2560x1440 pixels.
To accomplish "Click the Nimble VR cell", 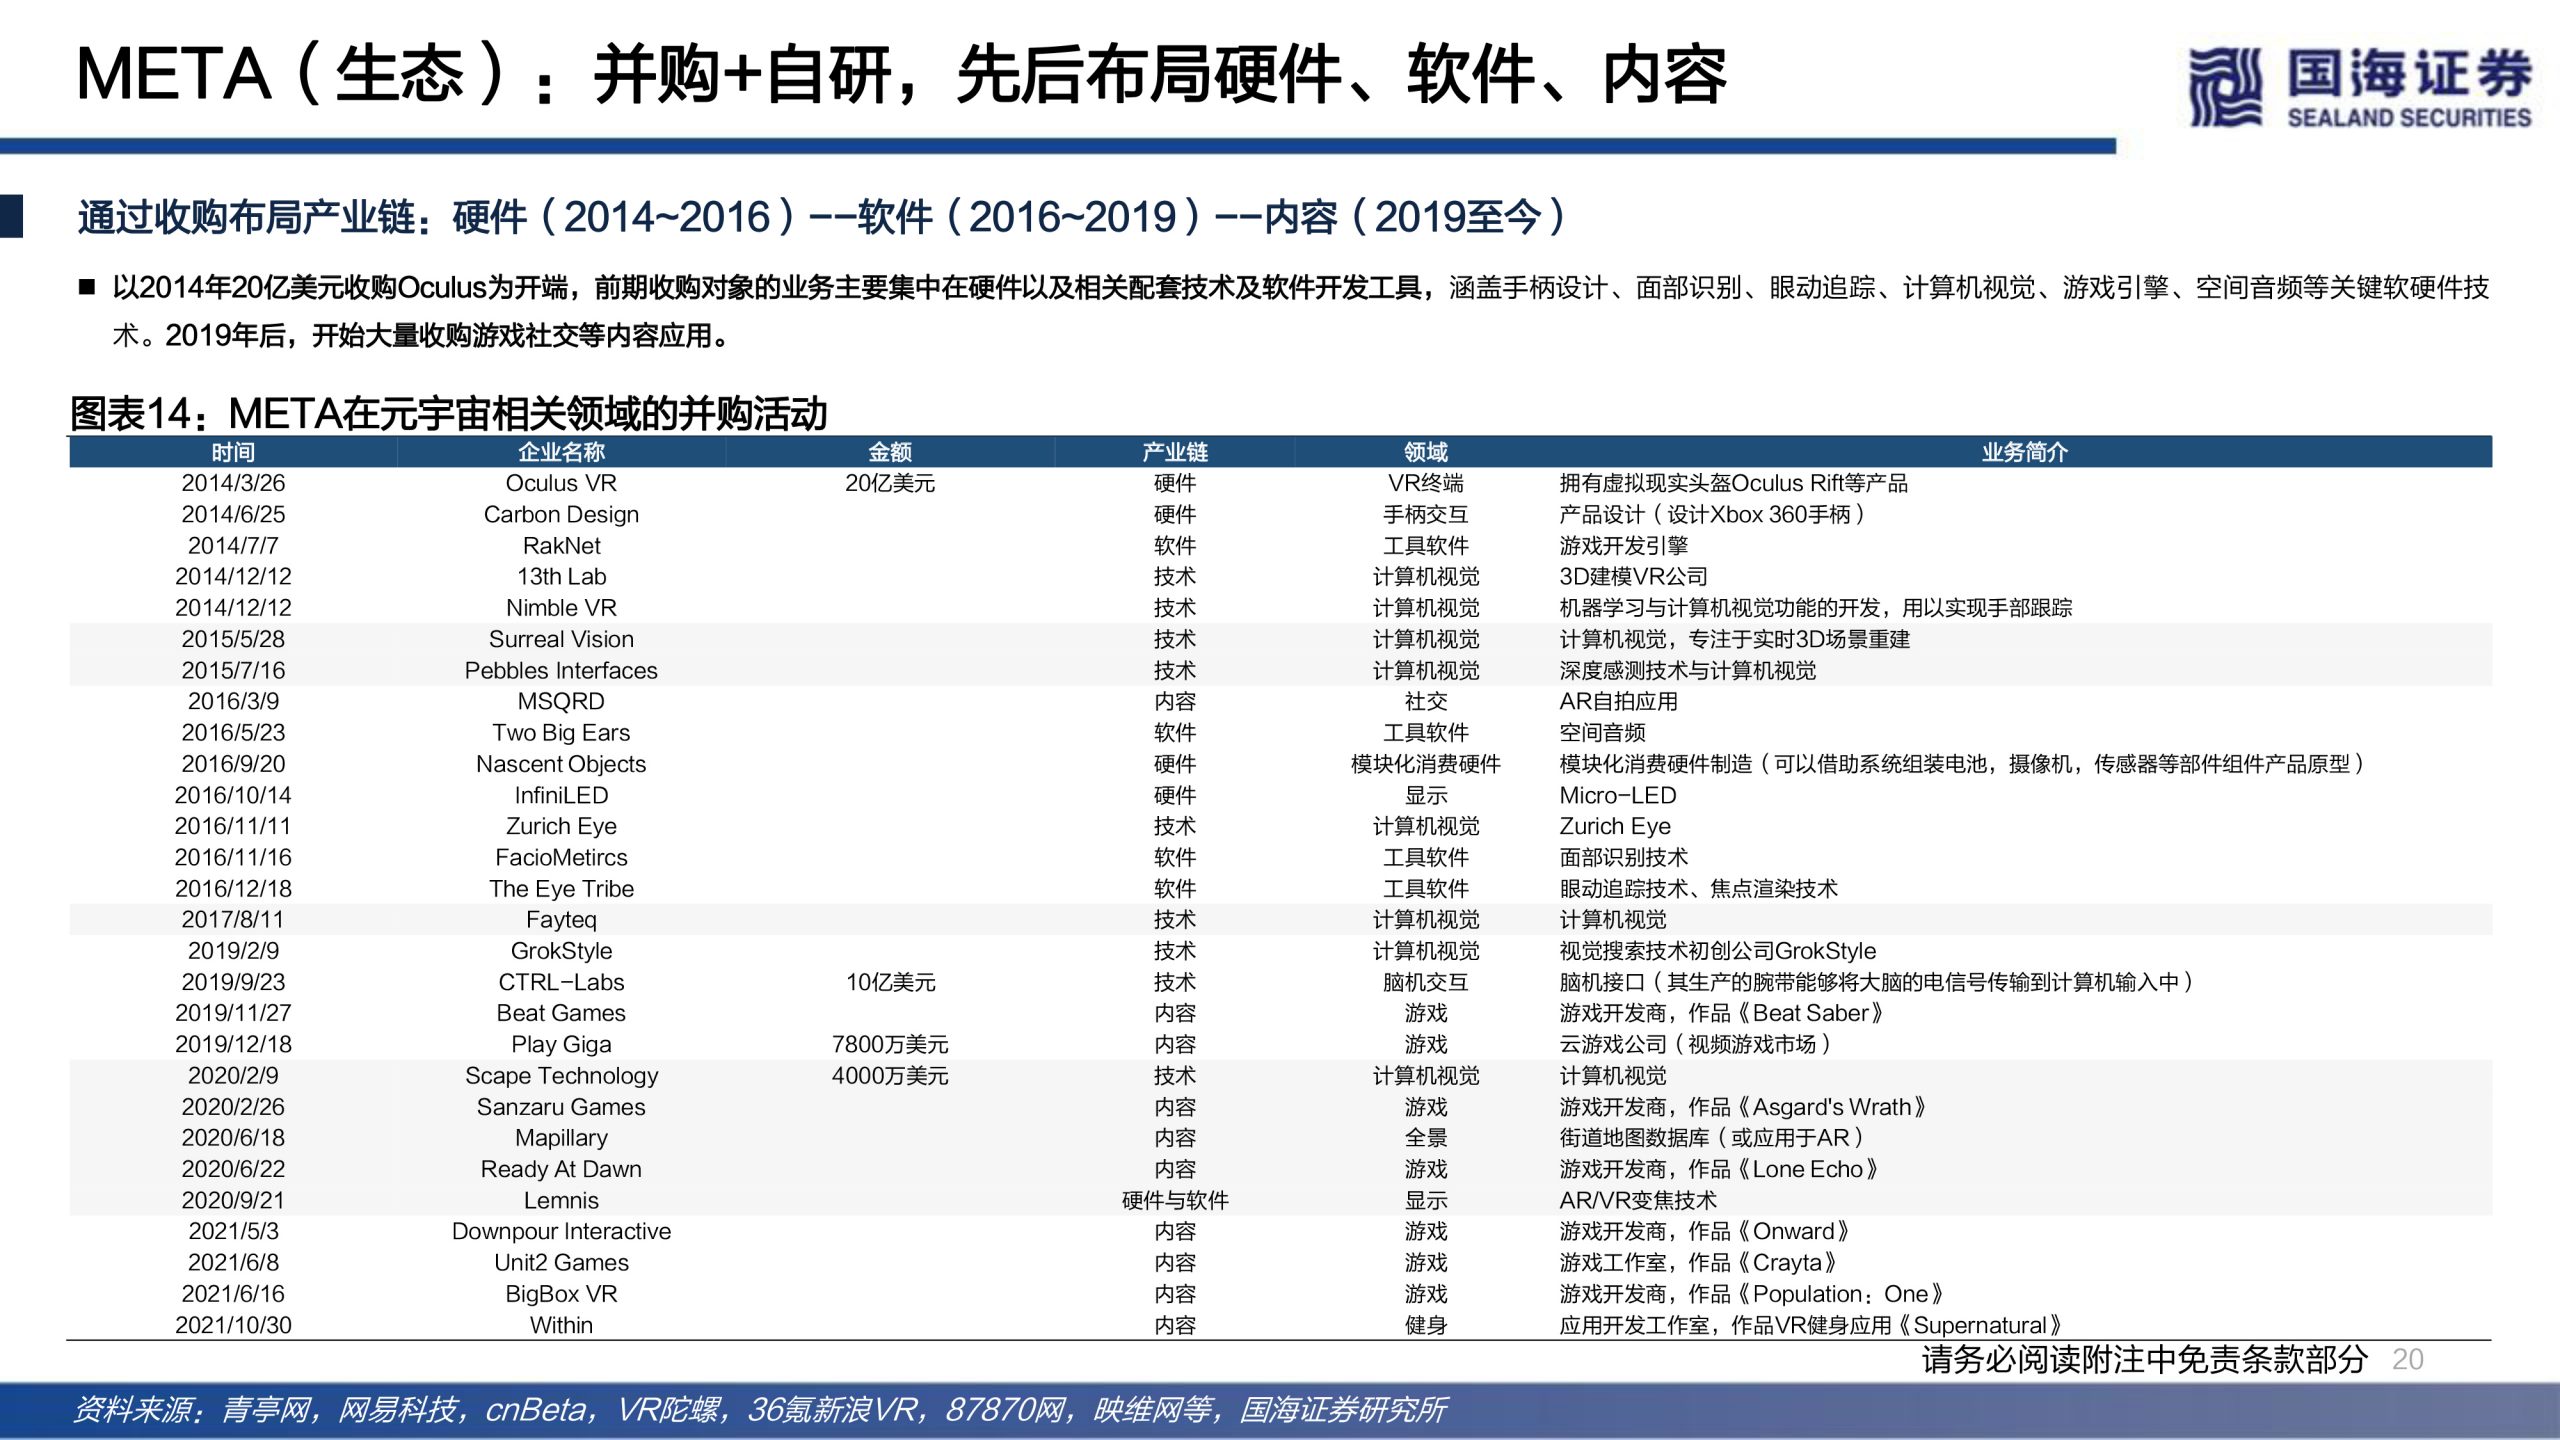I will click(x=561, y=607).
